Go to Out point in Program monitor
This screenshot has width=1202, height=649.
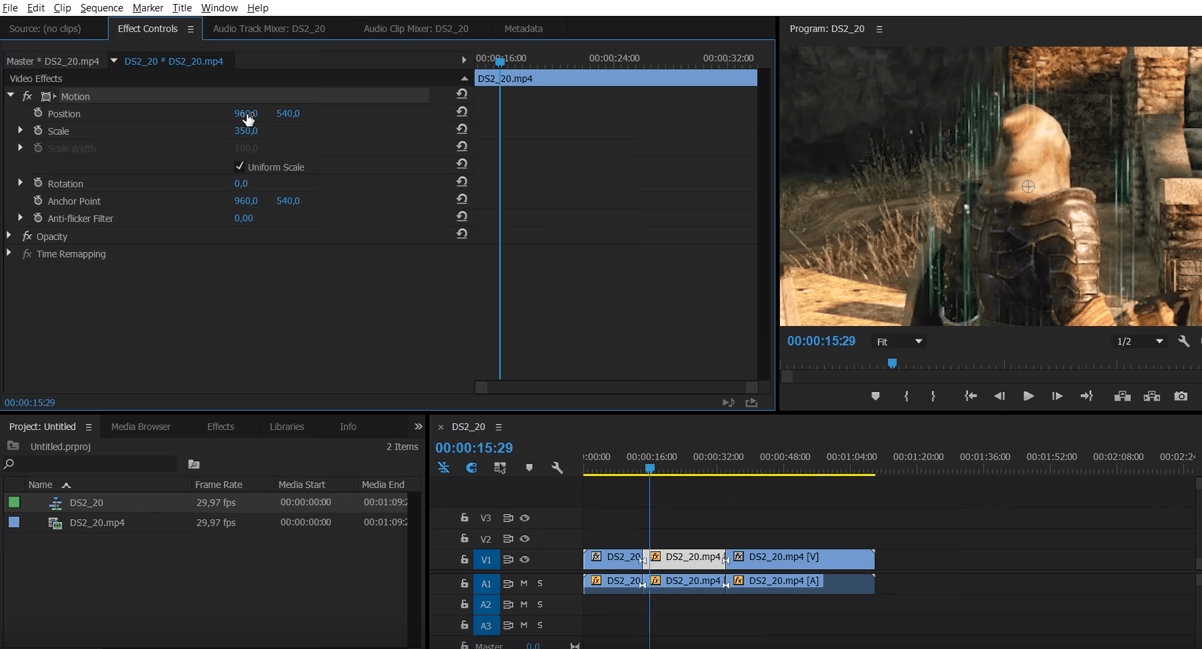[1086, 396]
